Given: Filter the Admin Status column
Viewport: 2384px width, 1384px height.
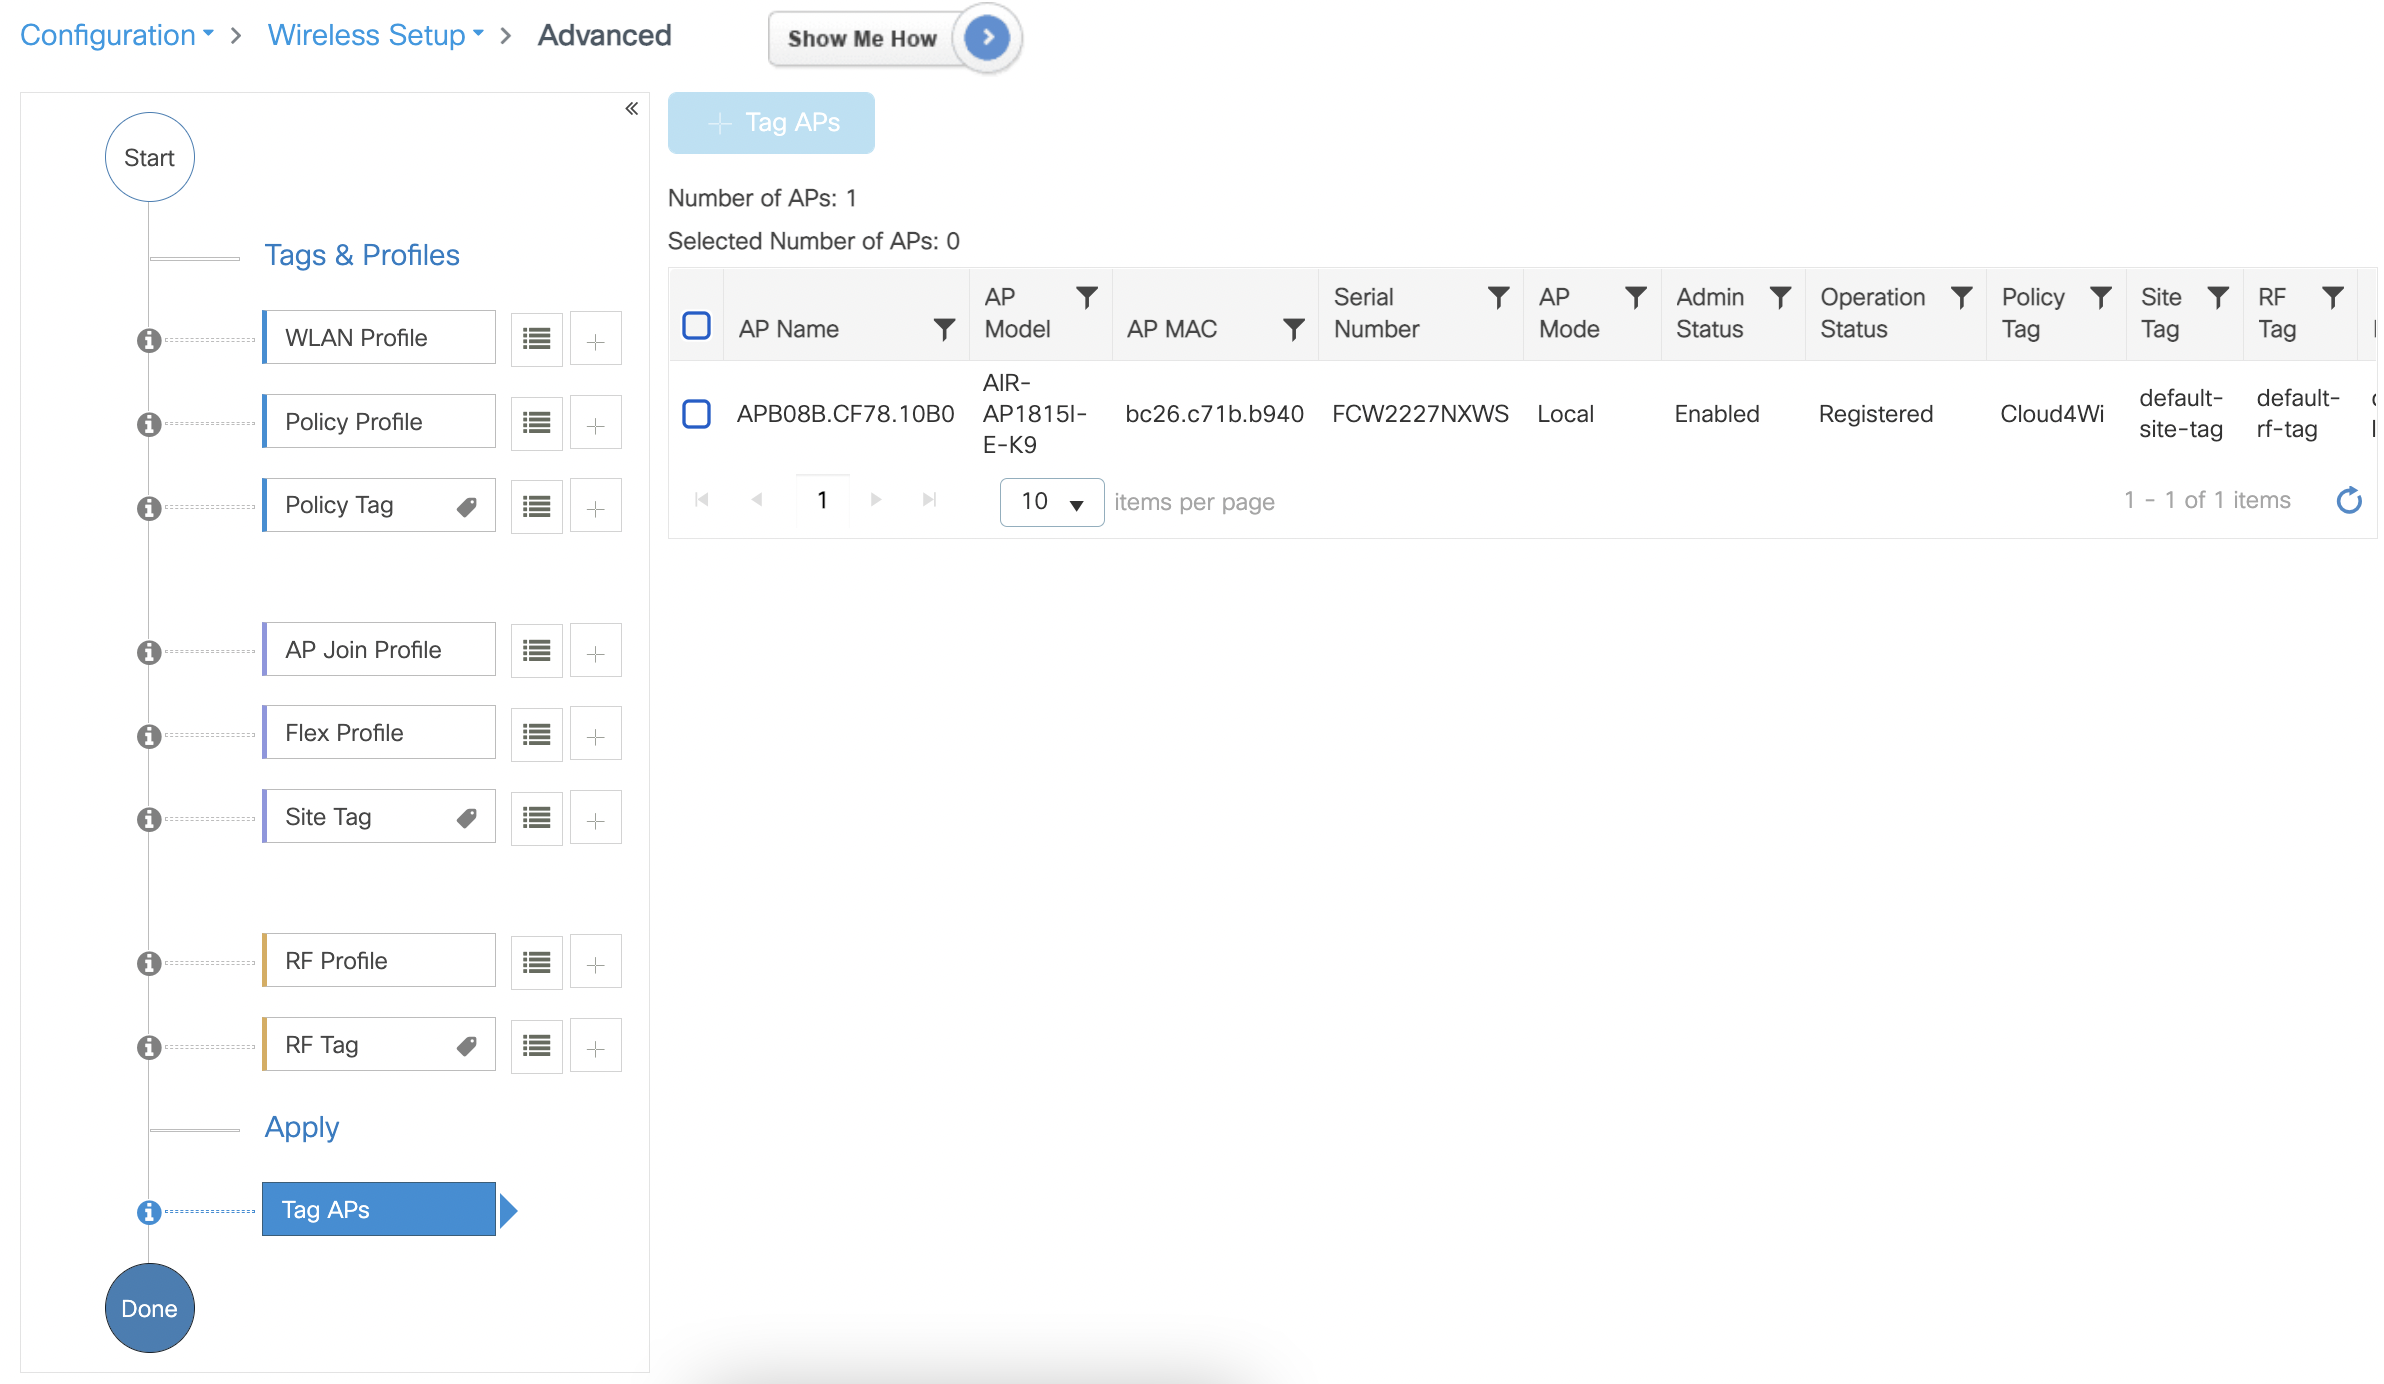Looking at the screenshot, I should 1780,297.
